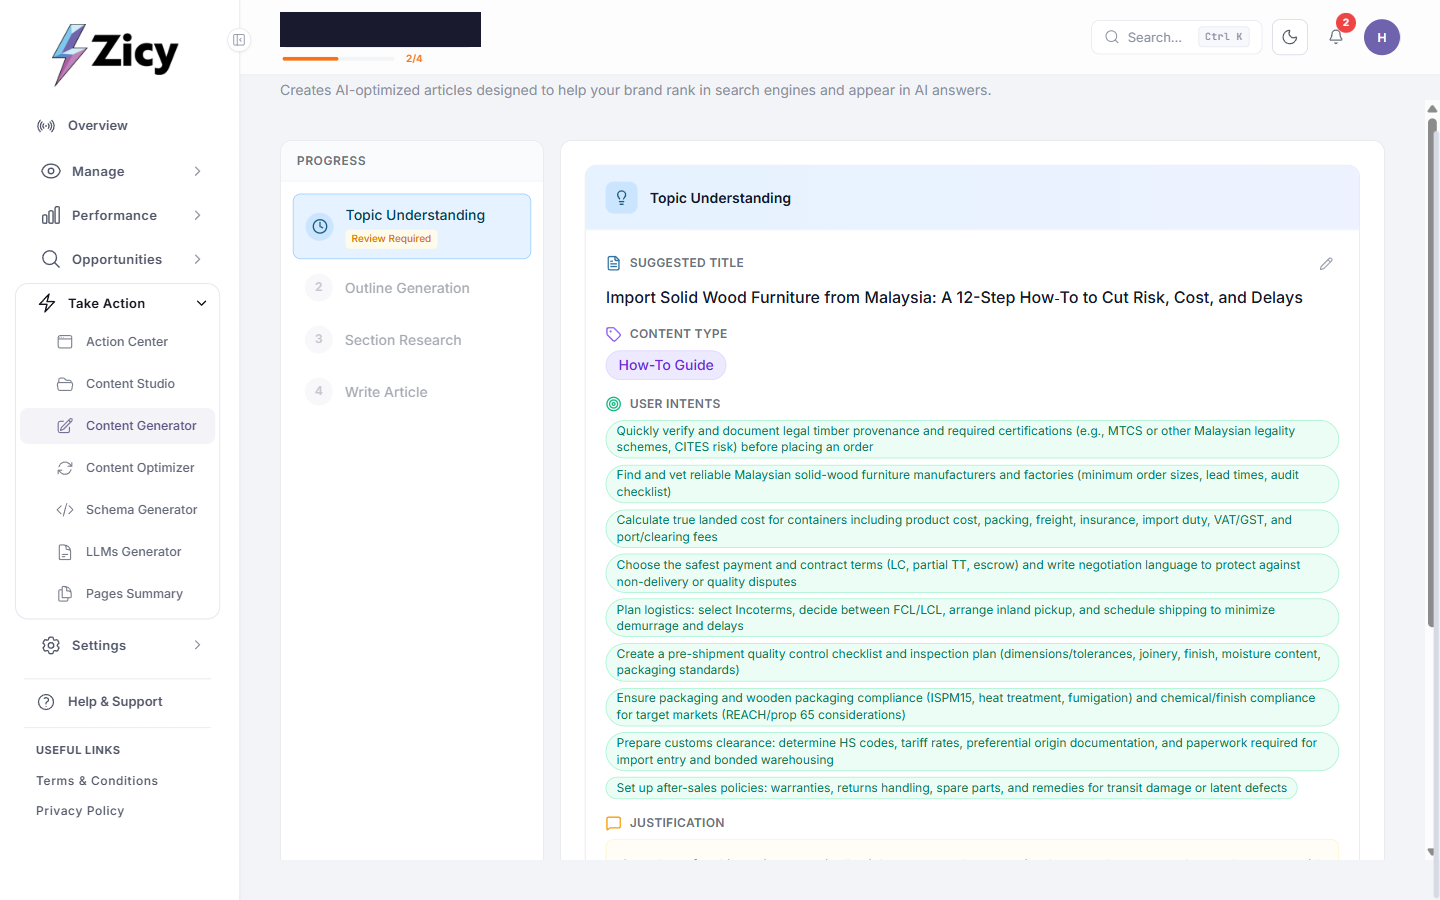Click intent about safest payment terms
1440x900 pixels.
tap(972, 573)
